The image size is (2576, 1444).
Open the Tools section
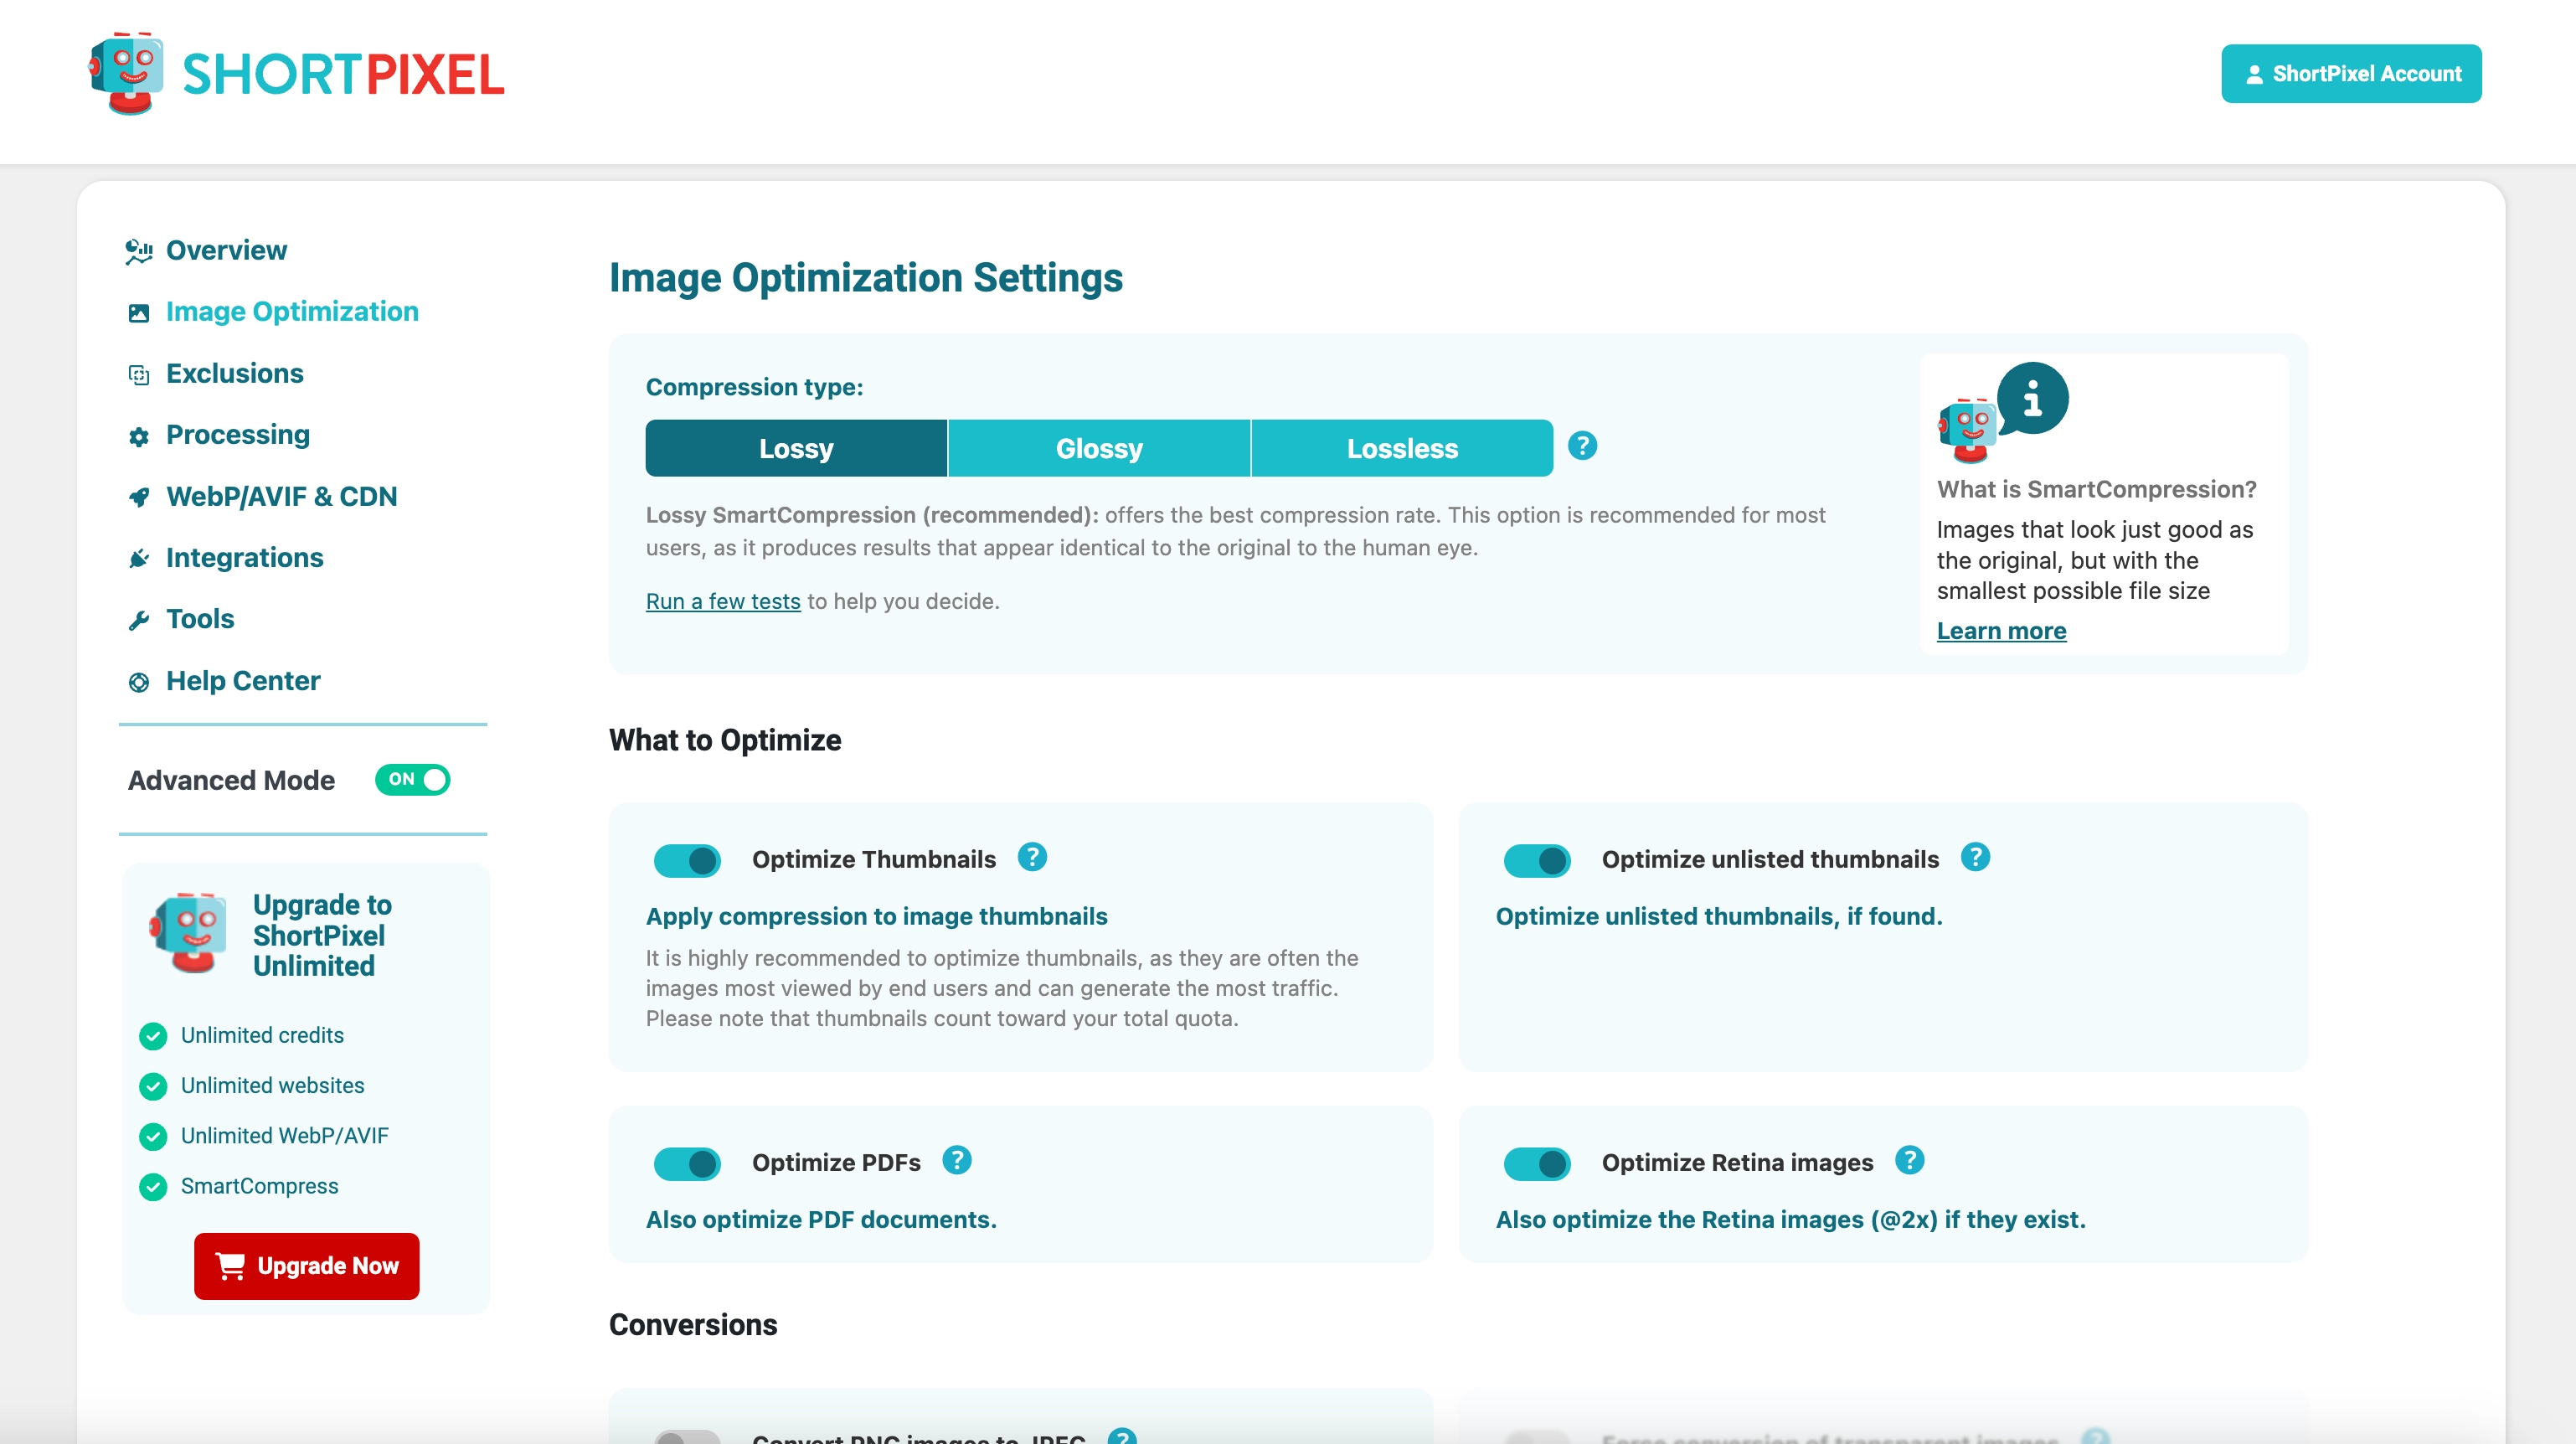(200, 619)
